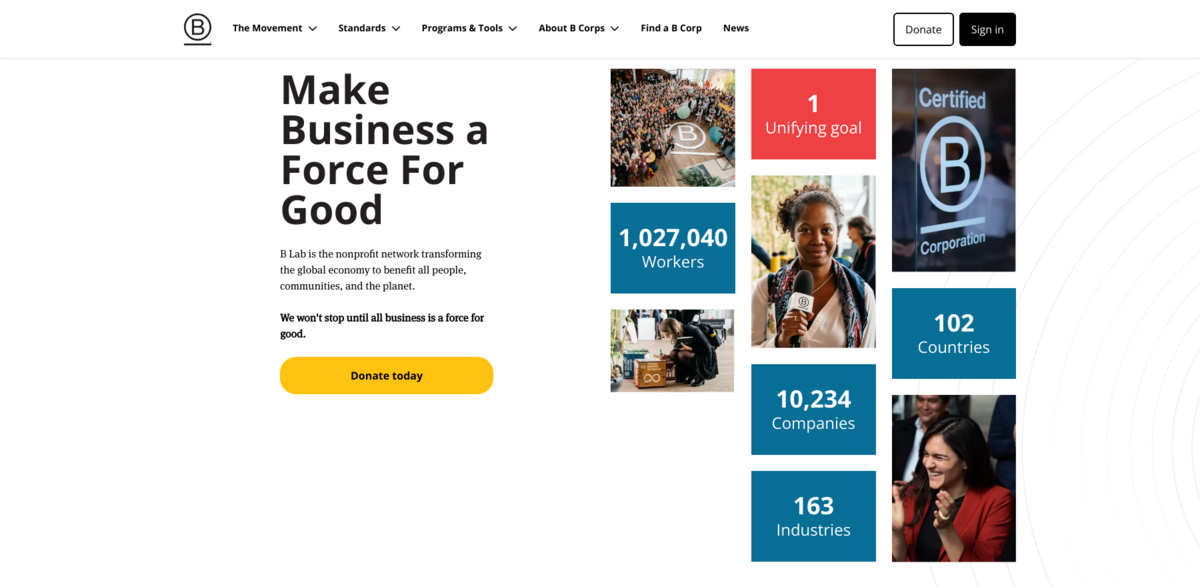Viewport: 1200px width, 587px height.
Task: Open Programs & Tools dropdown chevron
Action: [x=513, y=29]
